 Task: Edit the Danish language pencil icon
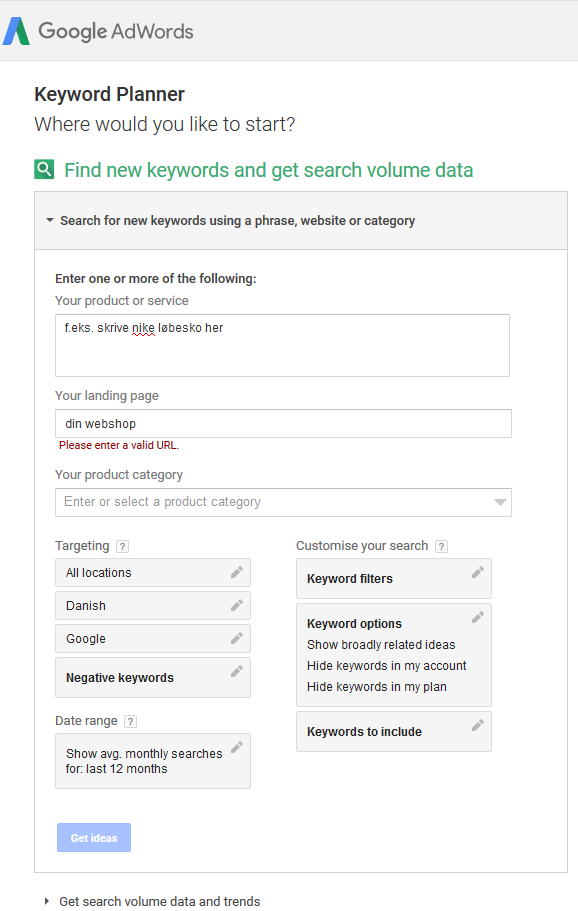click(x=236, y=605)
